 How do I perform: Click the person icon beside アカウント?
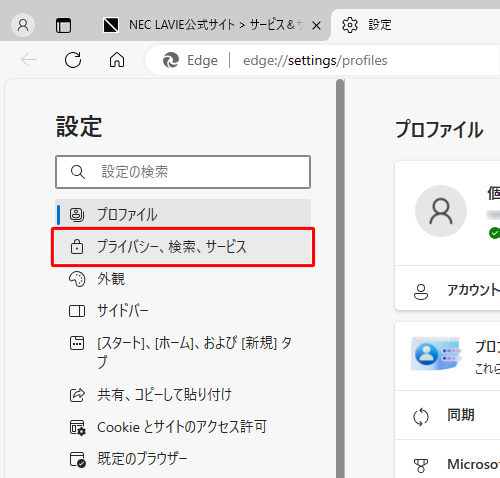[x=421, y=292]
